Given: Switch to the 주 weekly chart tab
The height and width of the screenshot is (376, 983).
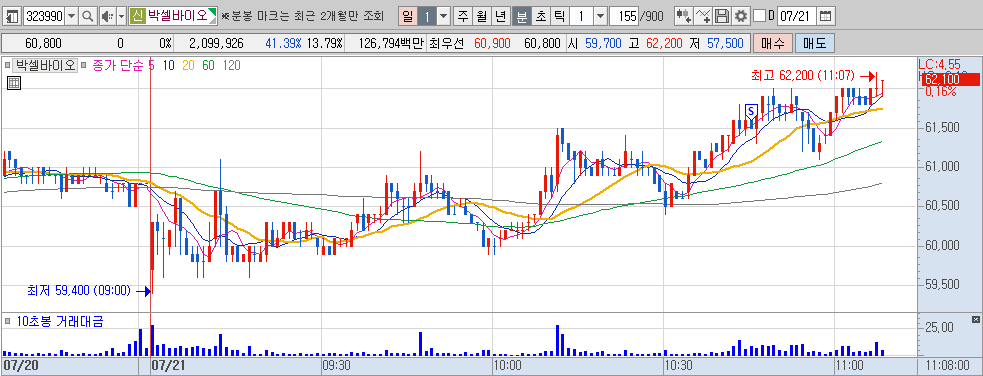Looking at the screenshot, I should point(463,16).
